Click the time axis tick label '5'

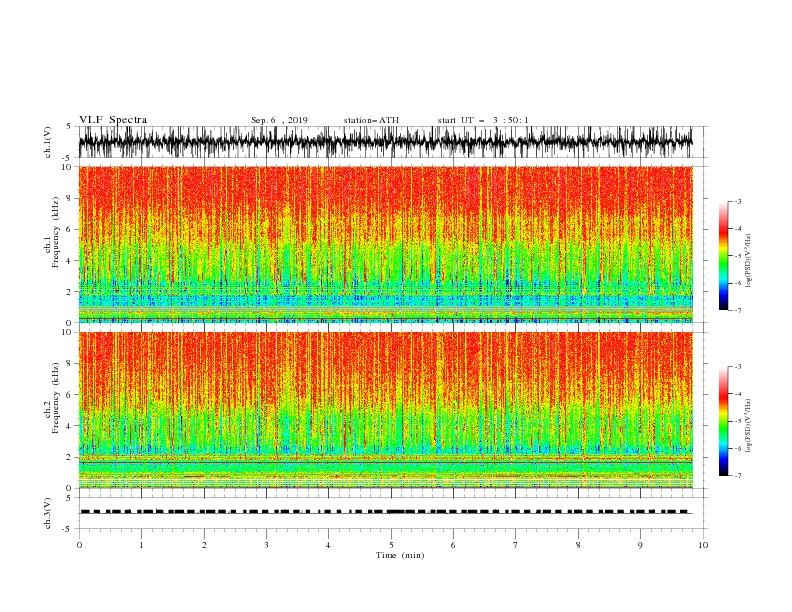[x=391, y=545]
